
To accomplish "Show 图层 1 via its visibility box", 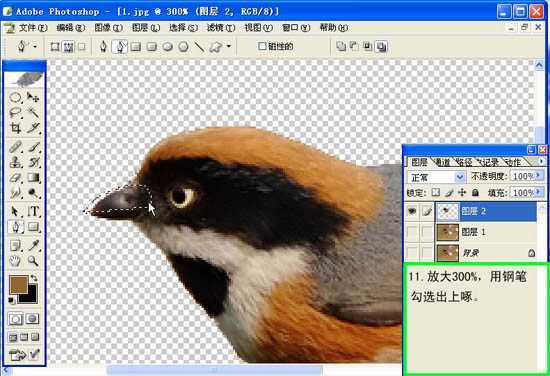I will click(x=412, y=232).
